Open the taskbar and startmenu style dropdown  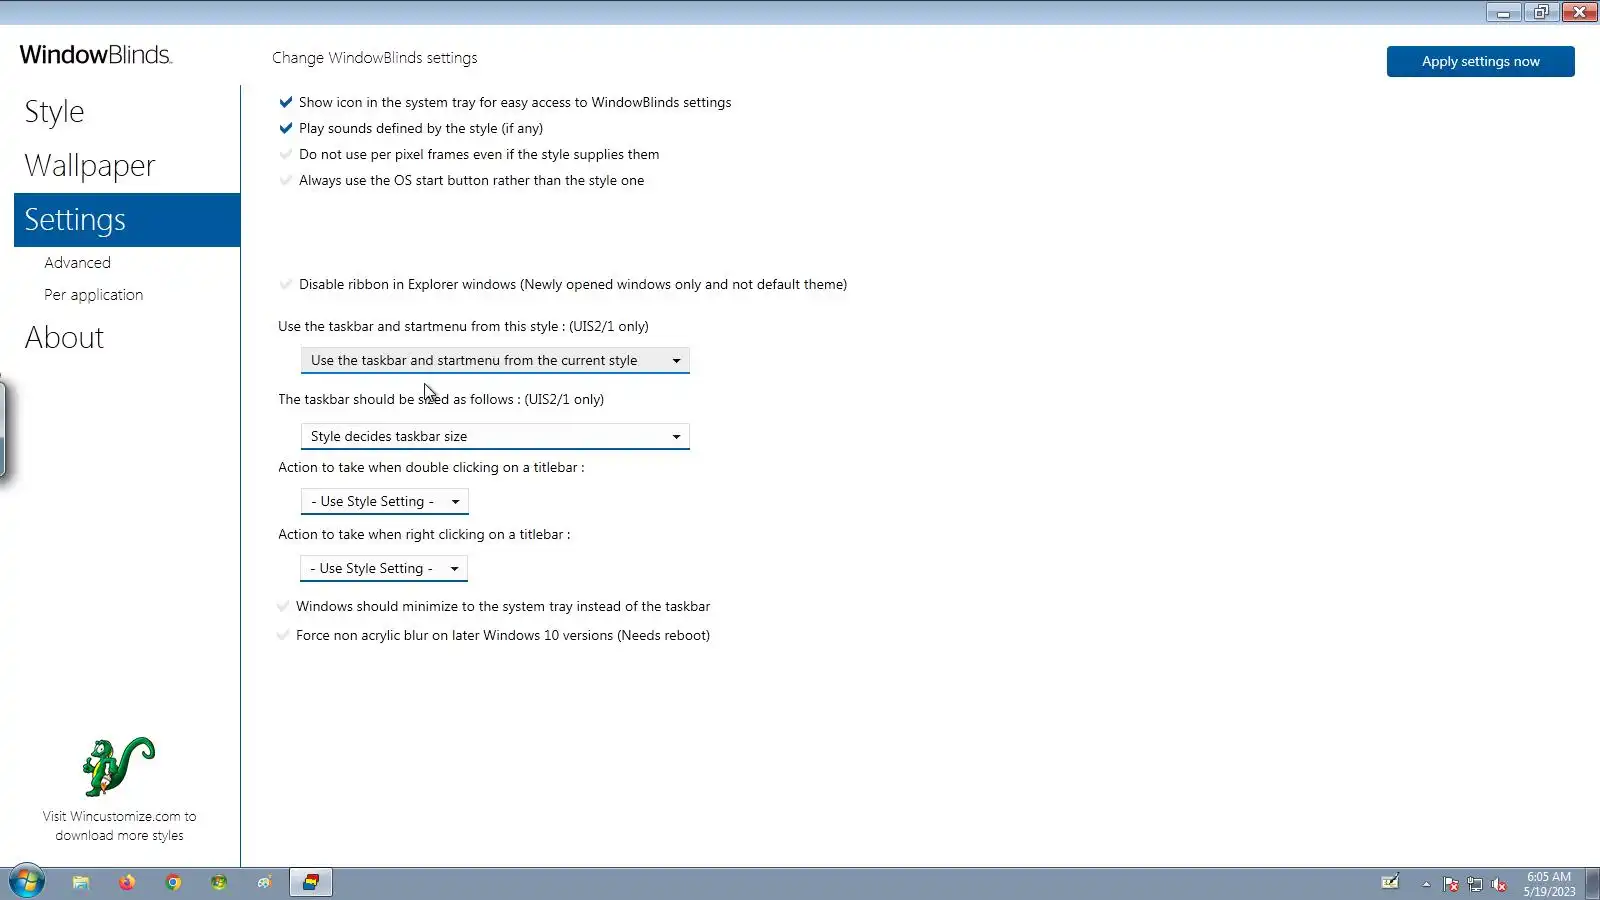click(x=495, y=360)
